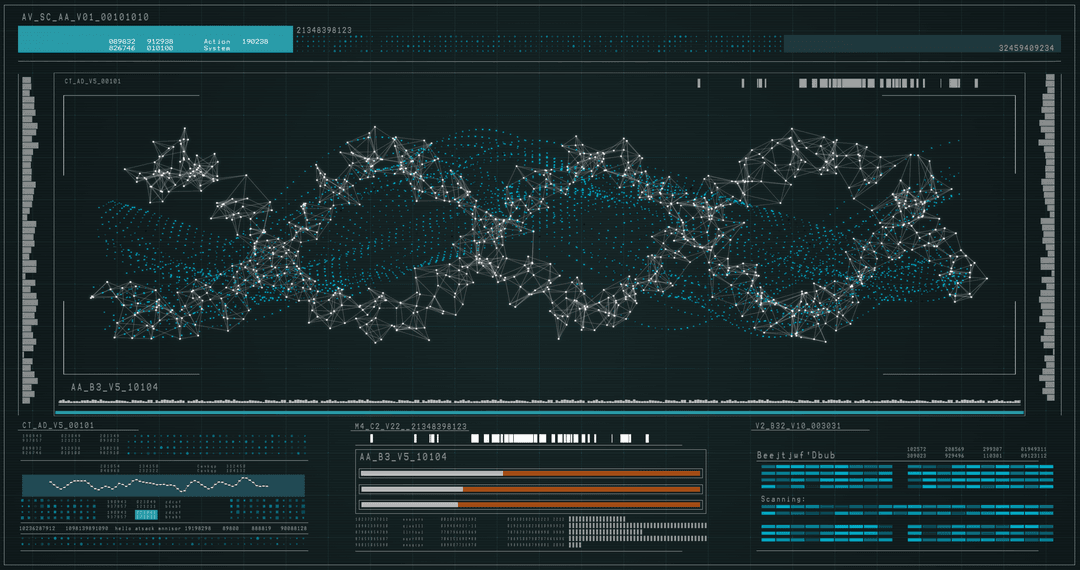The width and height of the screenshot is (1080, 570).
Task: Select the standalone 21348398123 code at top
Action: point(324,30)
